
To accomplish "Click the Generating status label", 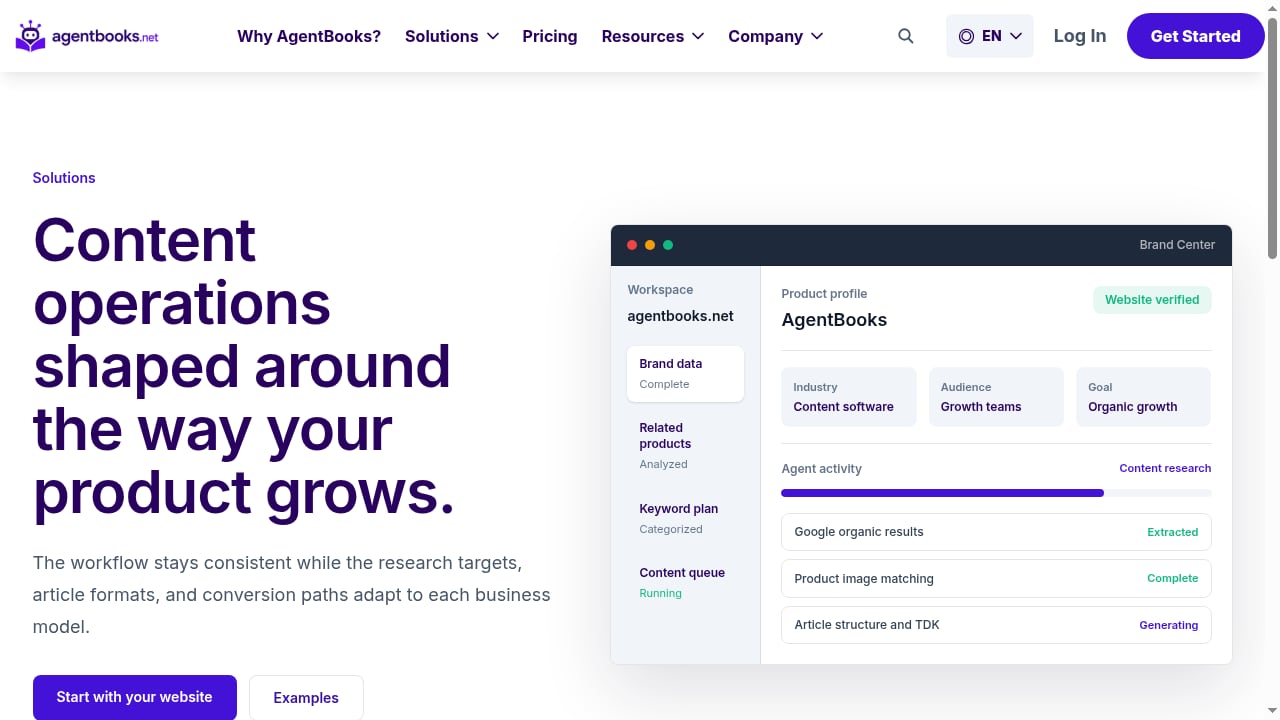I will click(1168, 625).
